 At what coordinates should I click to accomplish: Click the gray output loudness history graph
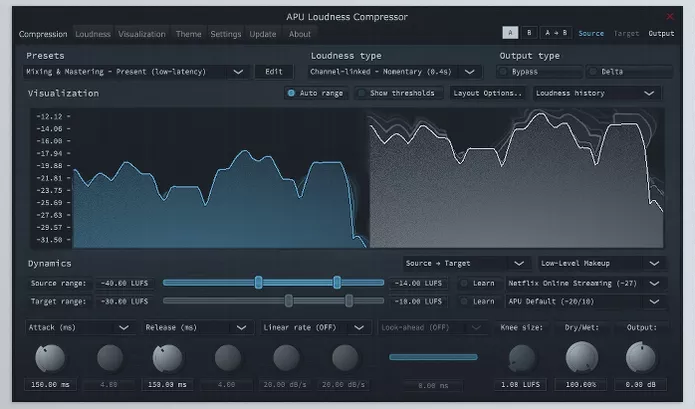pos(516,179)
